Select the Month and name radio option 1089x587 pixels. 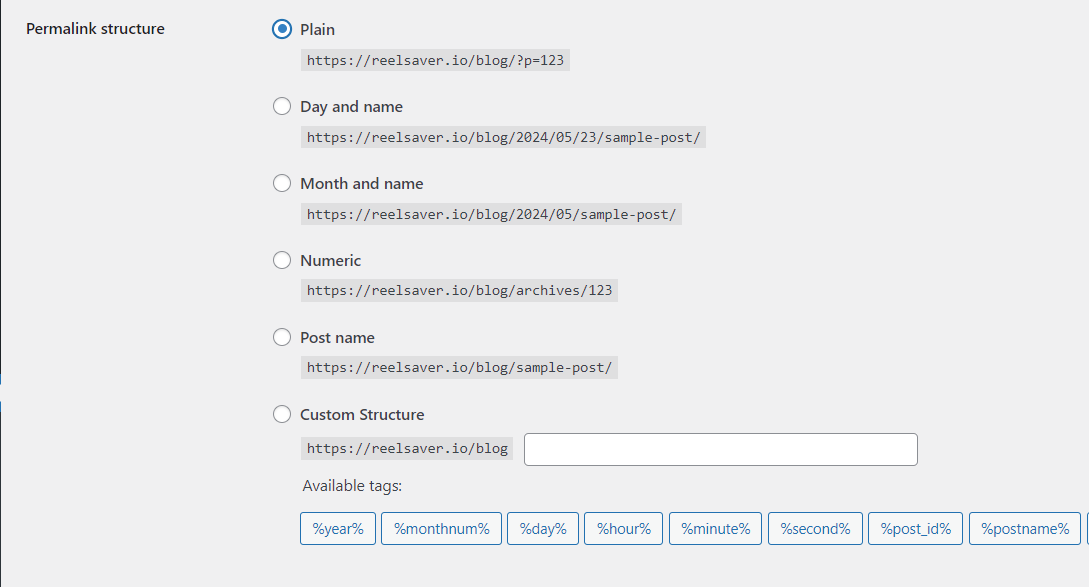pos(282,184)
